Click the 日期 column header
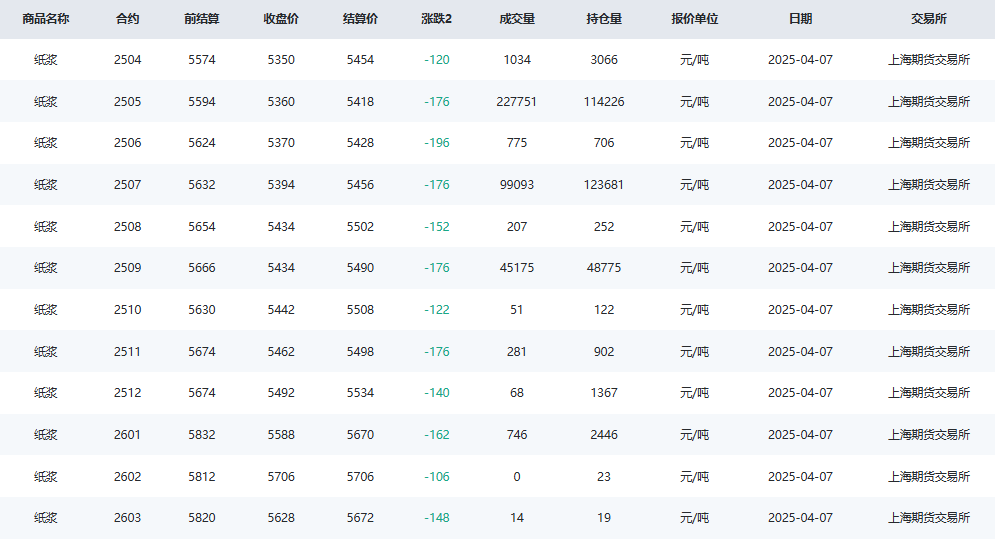995x545 pixels. click(800, 19)
